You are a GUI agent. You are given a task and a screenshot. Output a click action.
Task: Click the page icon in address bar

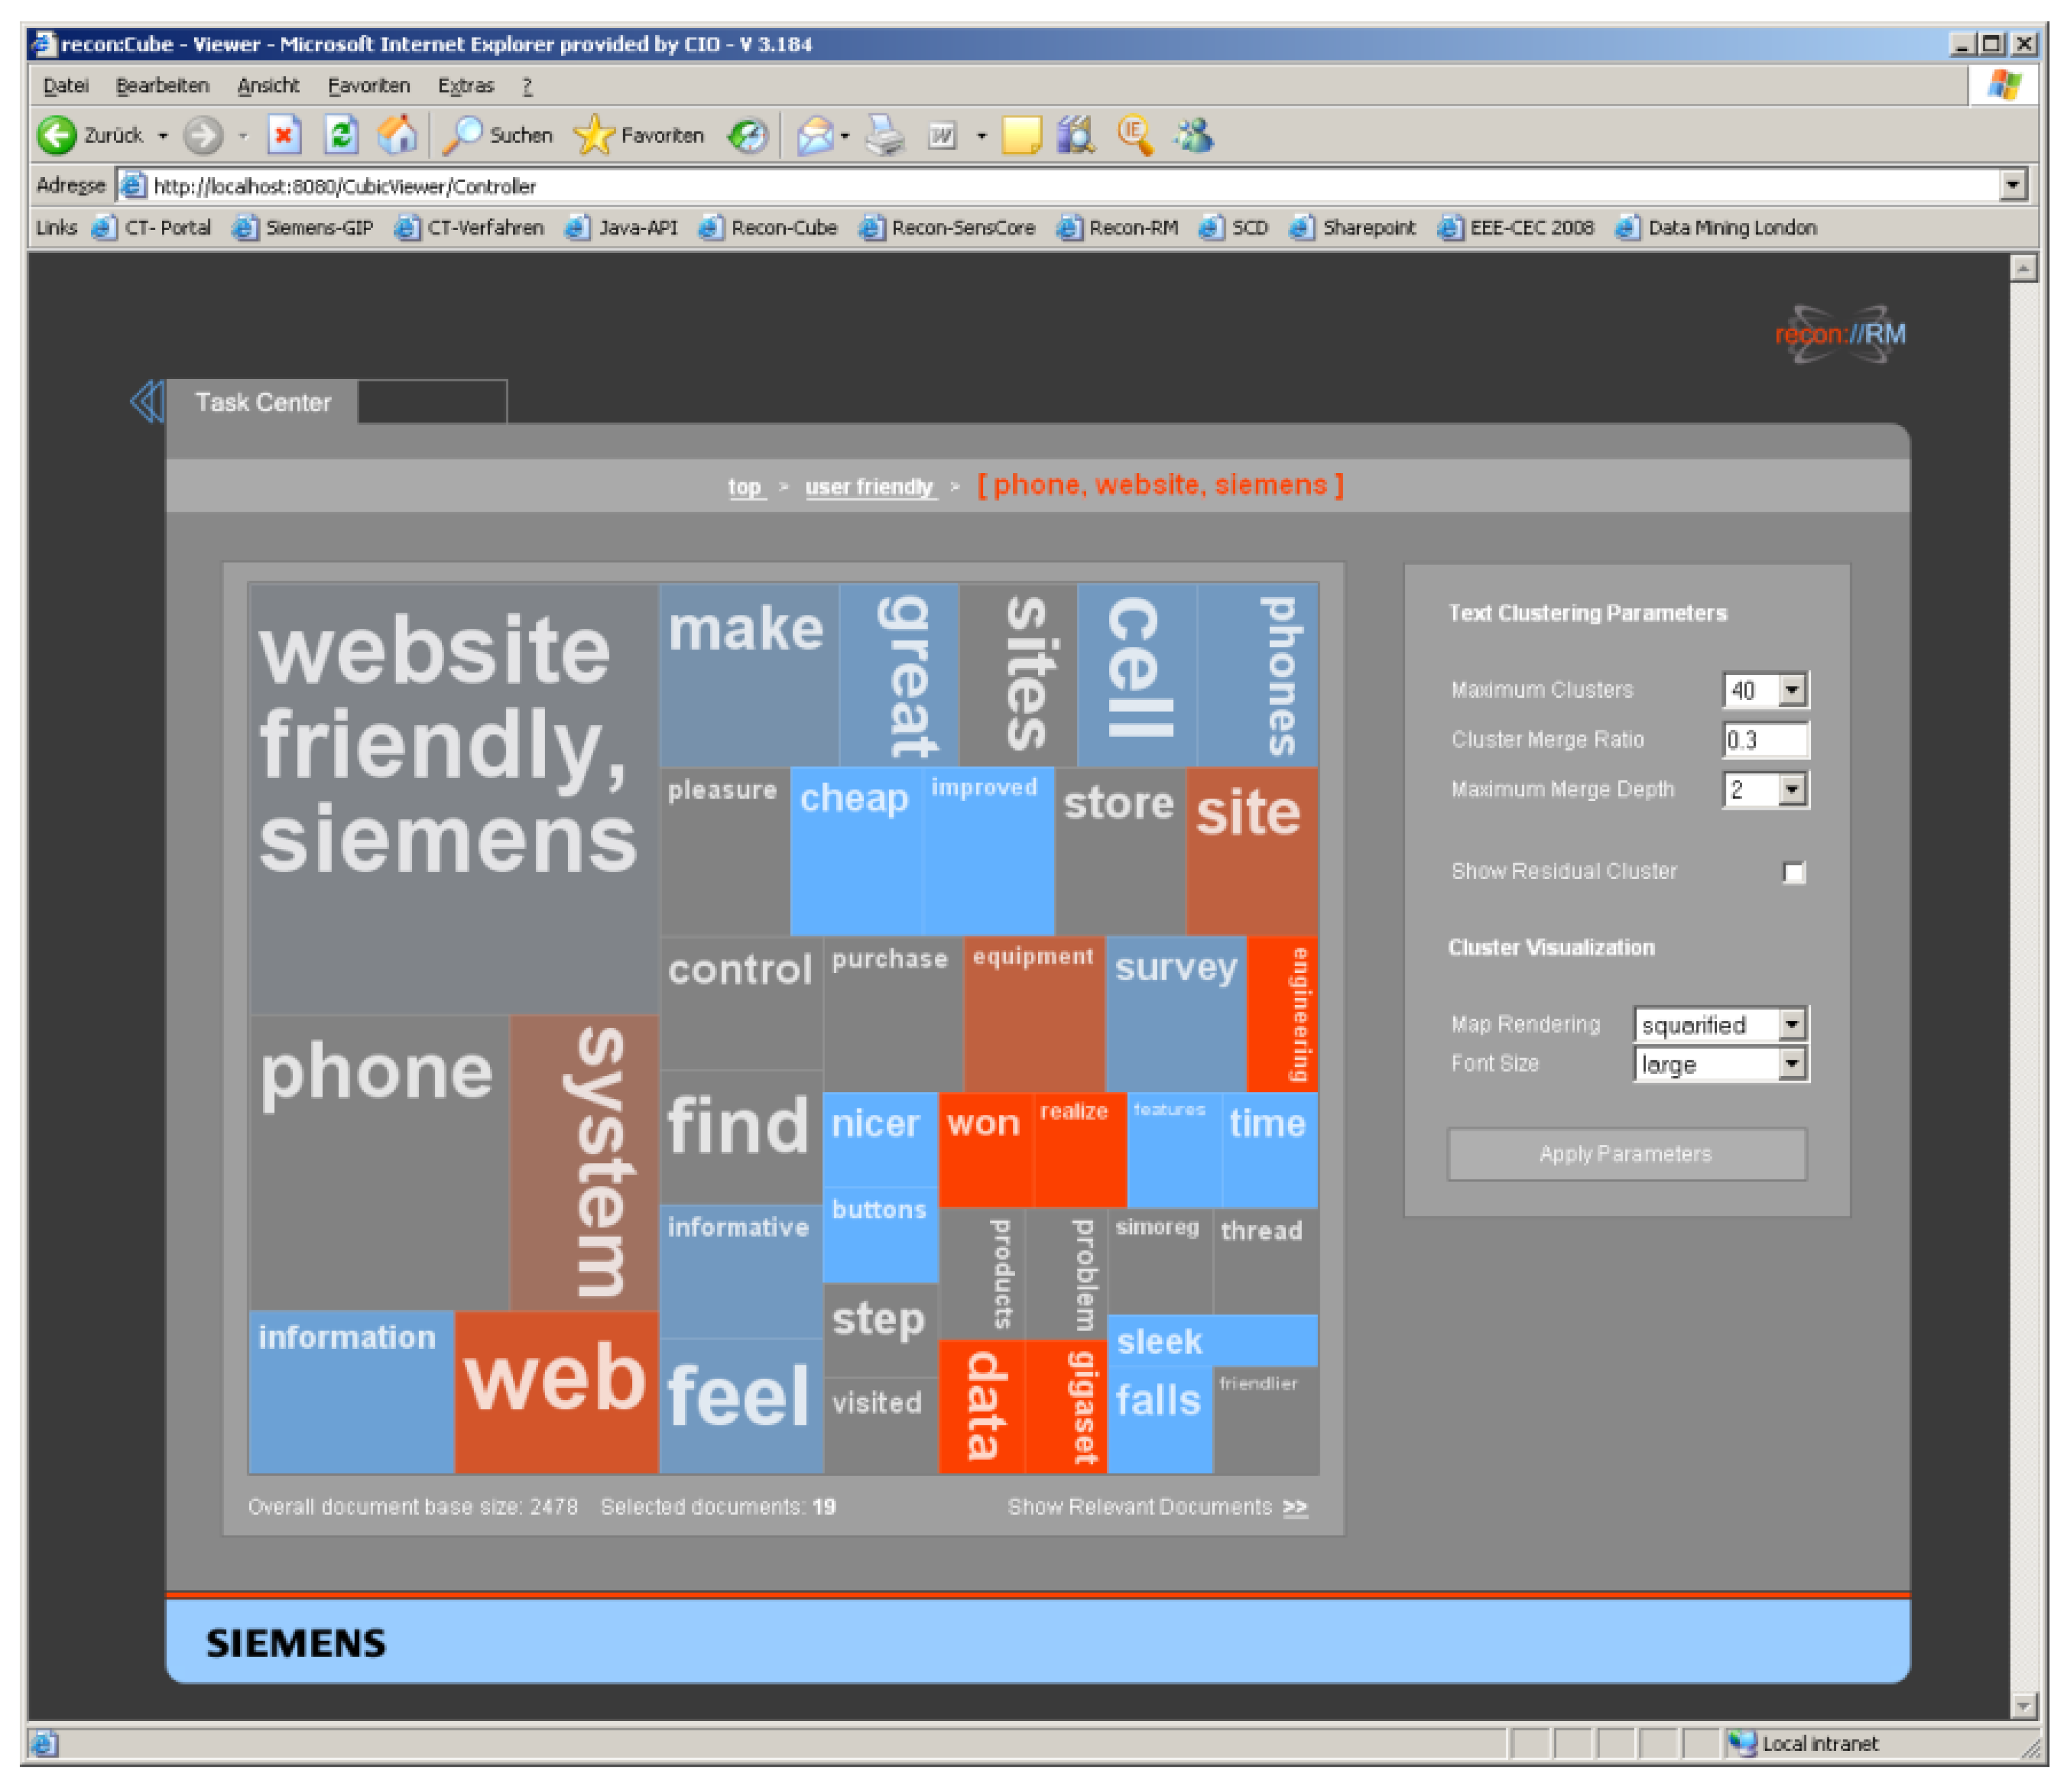coord(133,186)
